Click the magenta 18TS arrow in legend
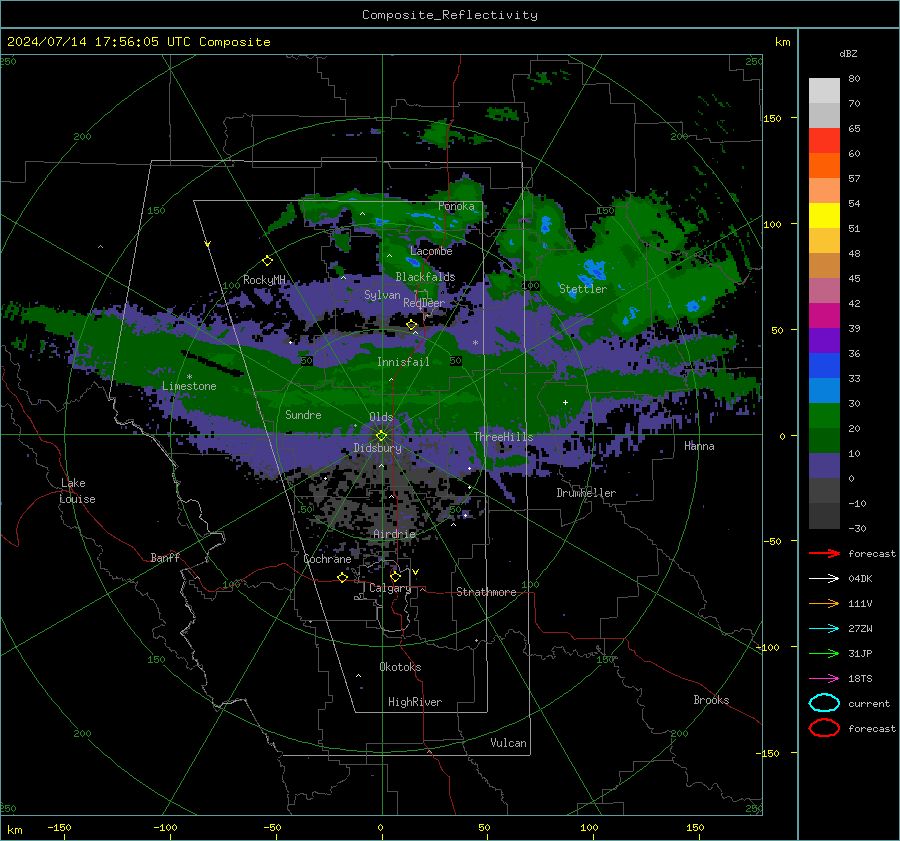900x841 pixels. (824, 679)
